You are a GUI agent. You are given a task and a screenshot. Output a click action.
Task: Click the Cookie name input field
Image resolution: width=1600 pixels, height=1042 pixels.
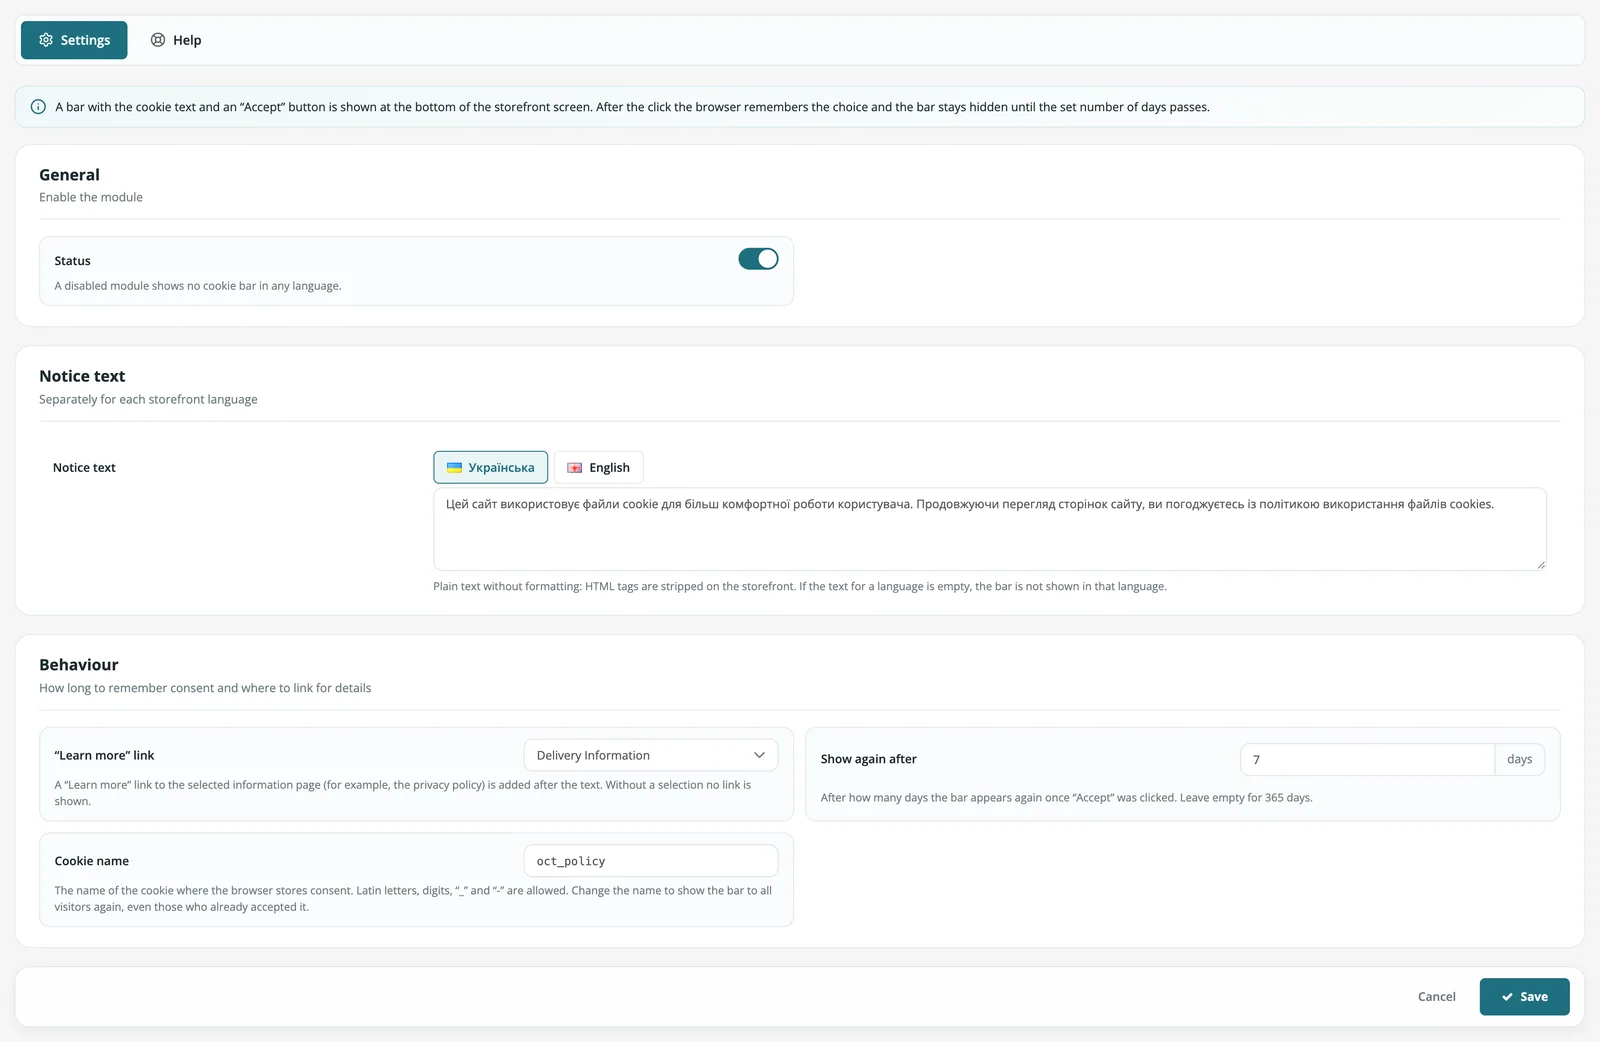tap(650, 861)
